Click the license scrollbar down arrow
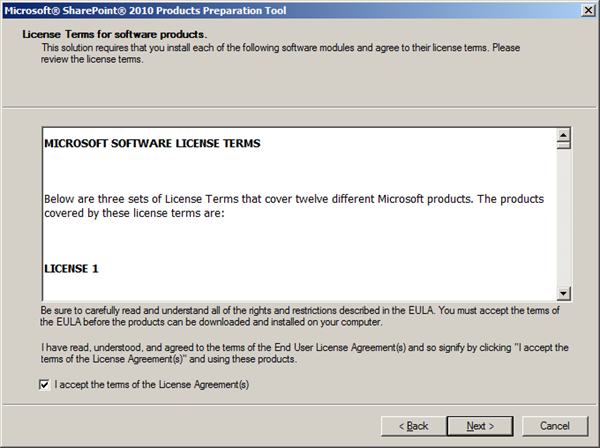Screen dimensions: 600x448 563,292
